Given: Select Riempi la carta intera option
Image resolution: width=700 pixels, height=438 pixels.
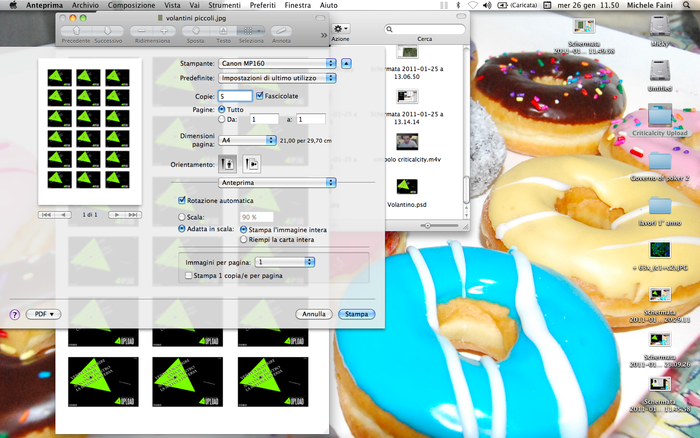Looking at the screenshot, I should pyautogui.click(x=243, y=239).
